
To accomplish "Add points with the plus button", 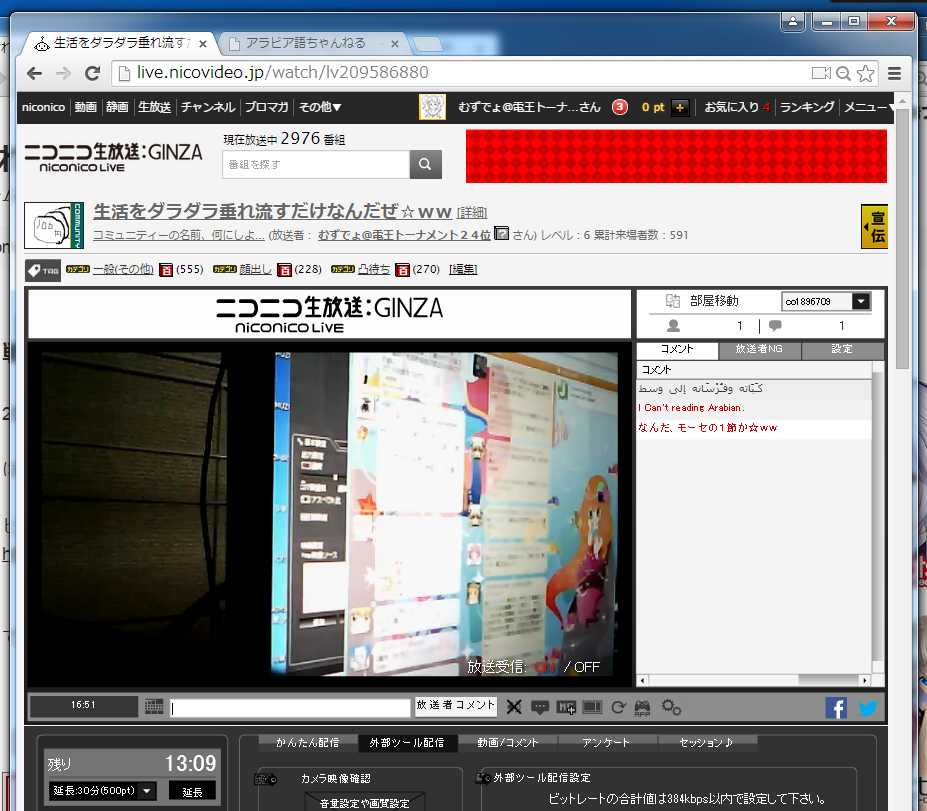I will [680, 108].
